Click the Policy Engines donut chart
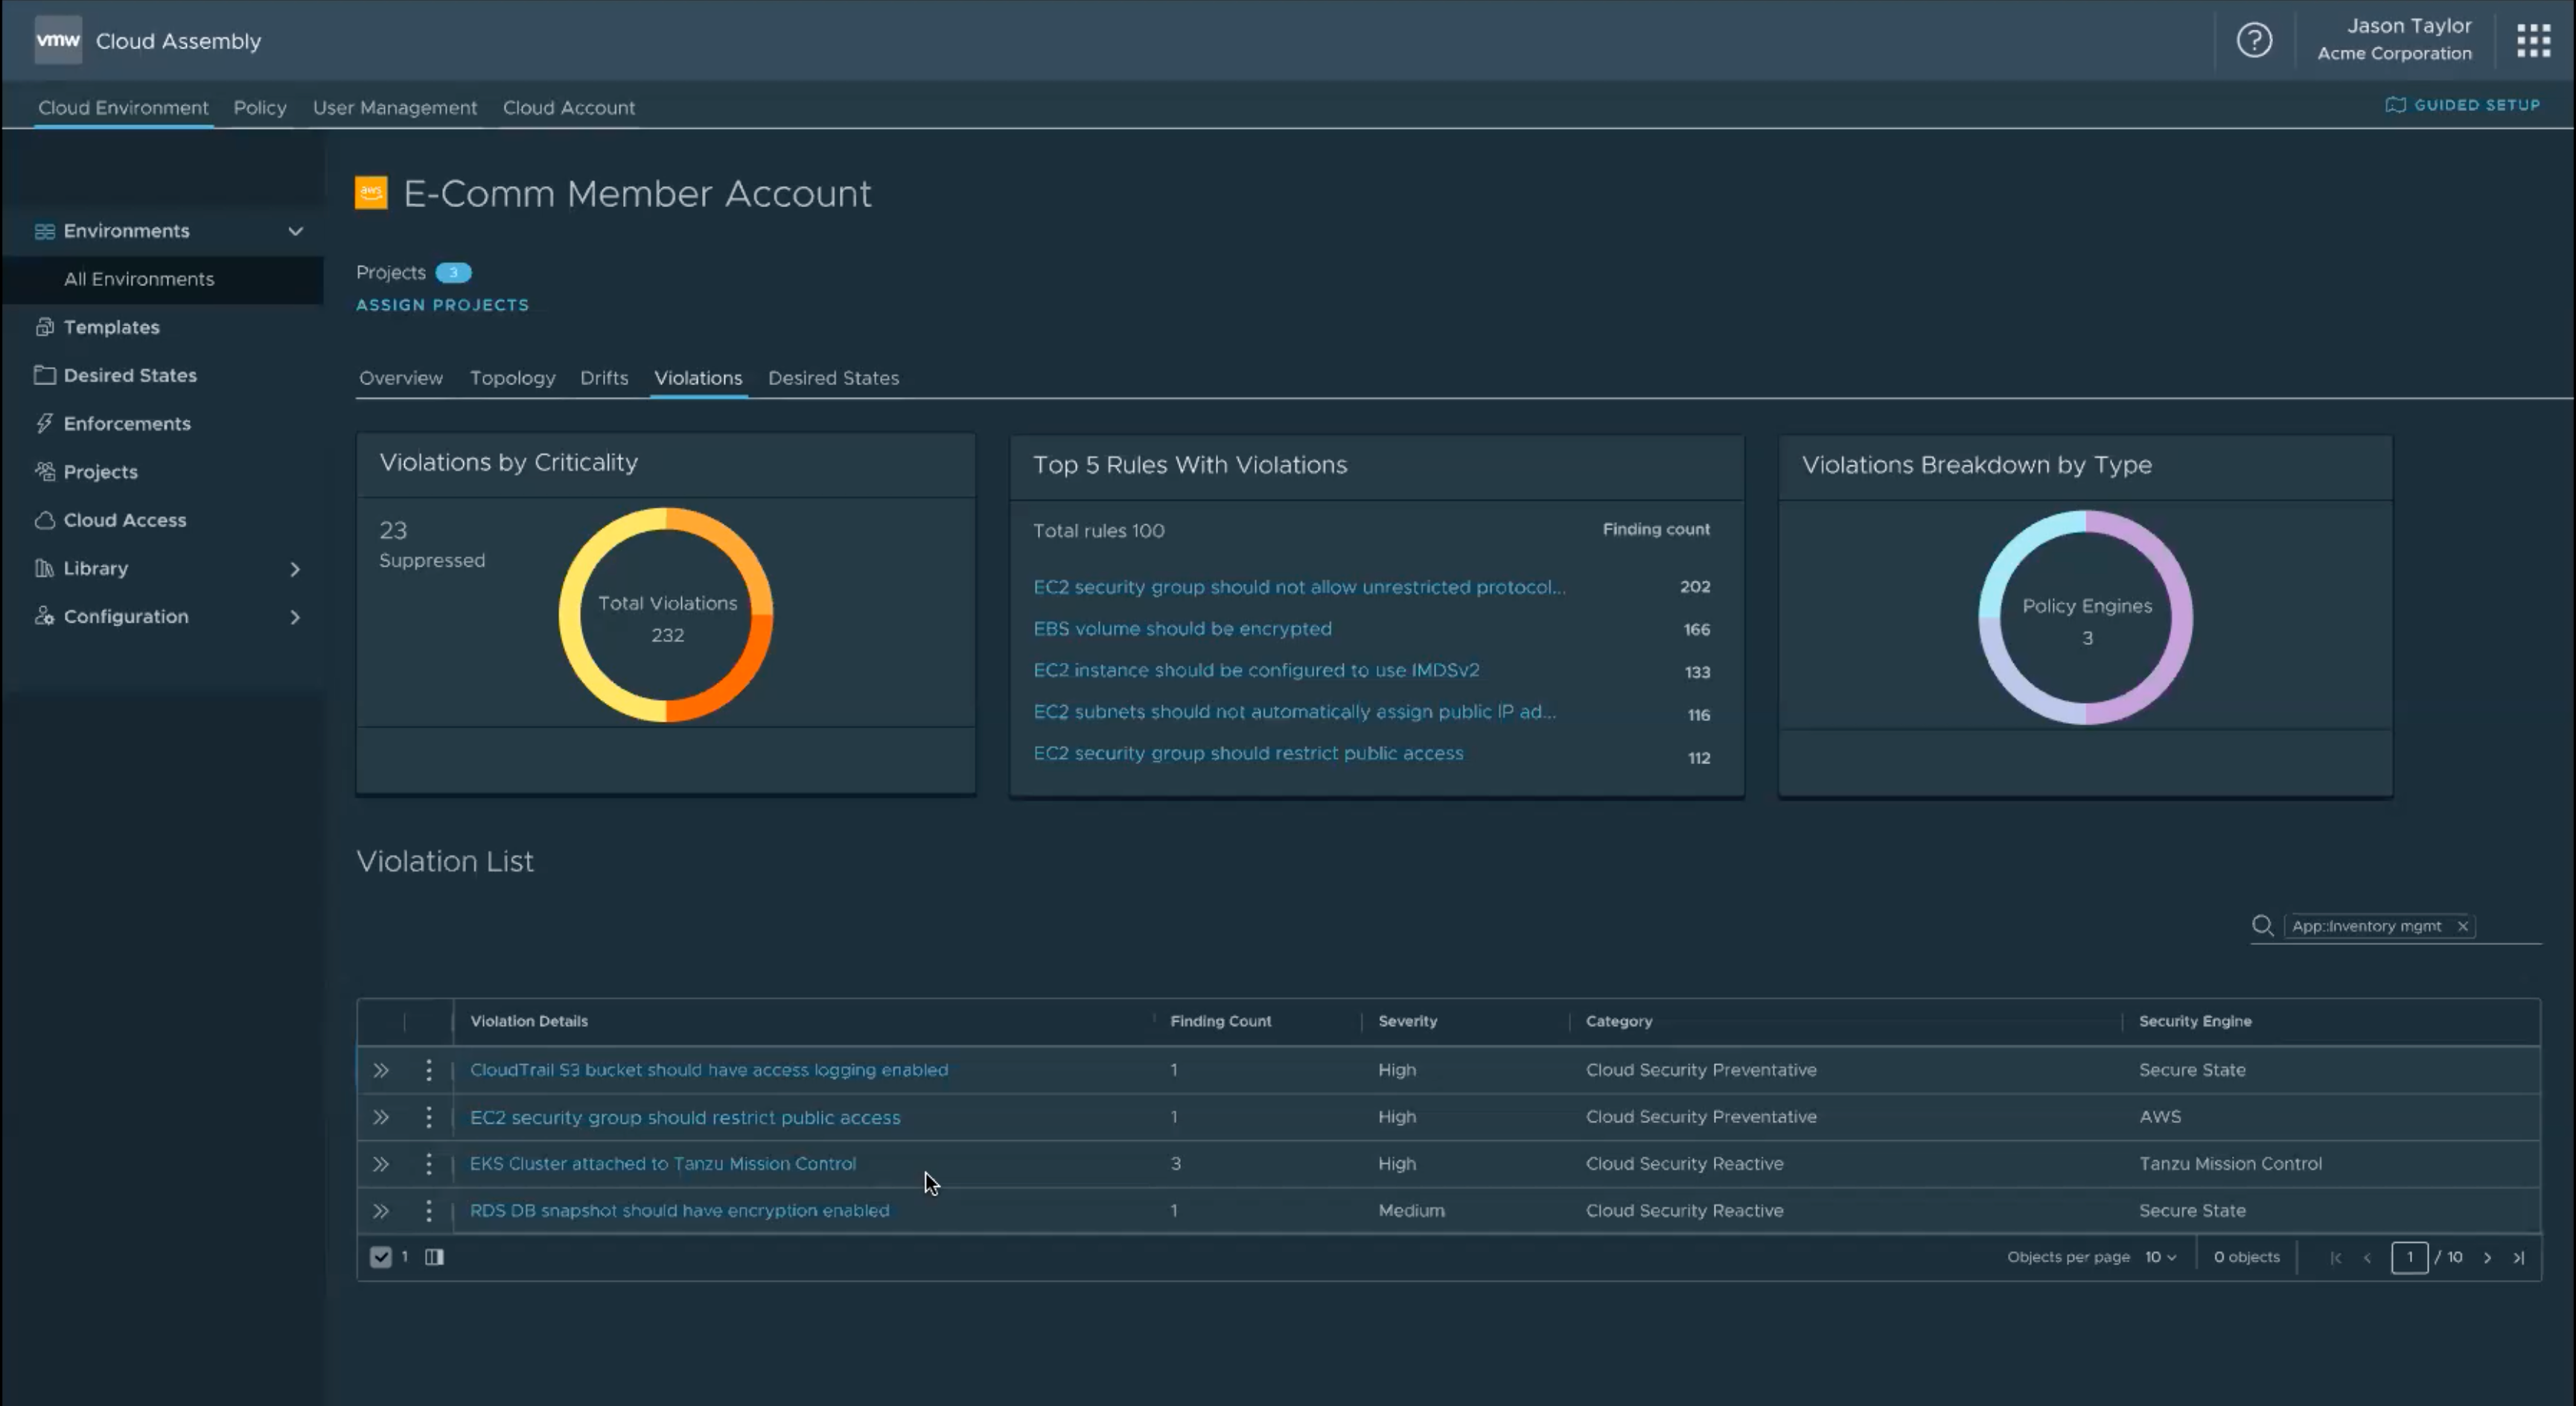Screen dimensions: 2576x1406 [2085, 617]
